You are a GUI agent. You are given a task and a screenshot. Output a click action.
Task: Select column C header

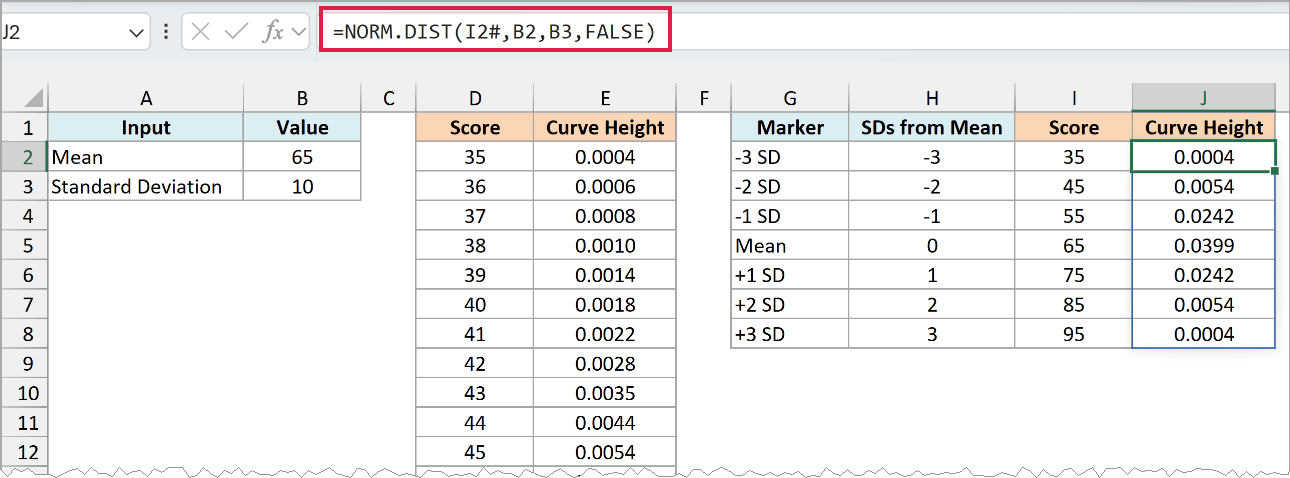coord(388,98)
